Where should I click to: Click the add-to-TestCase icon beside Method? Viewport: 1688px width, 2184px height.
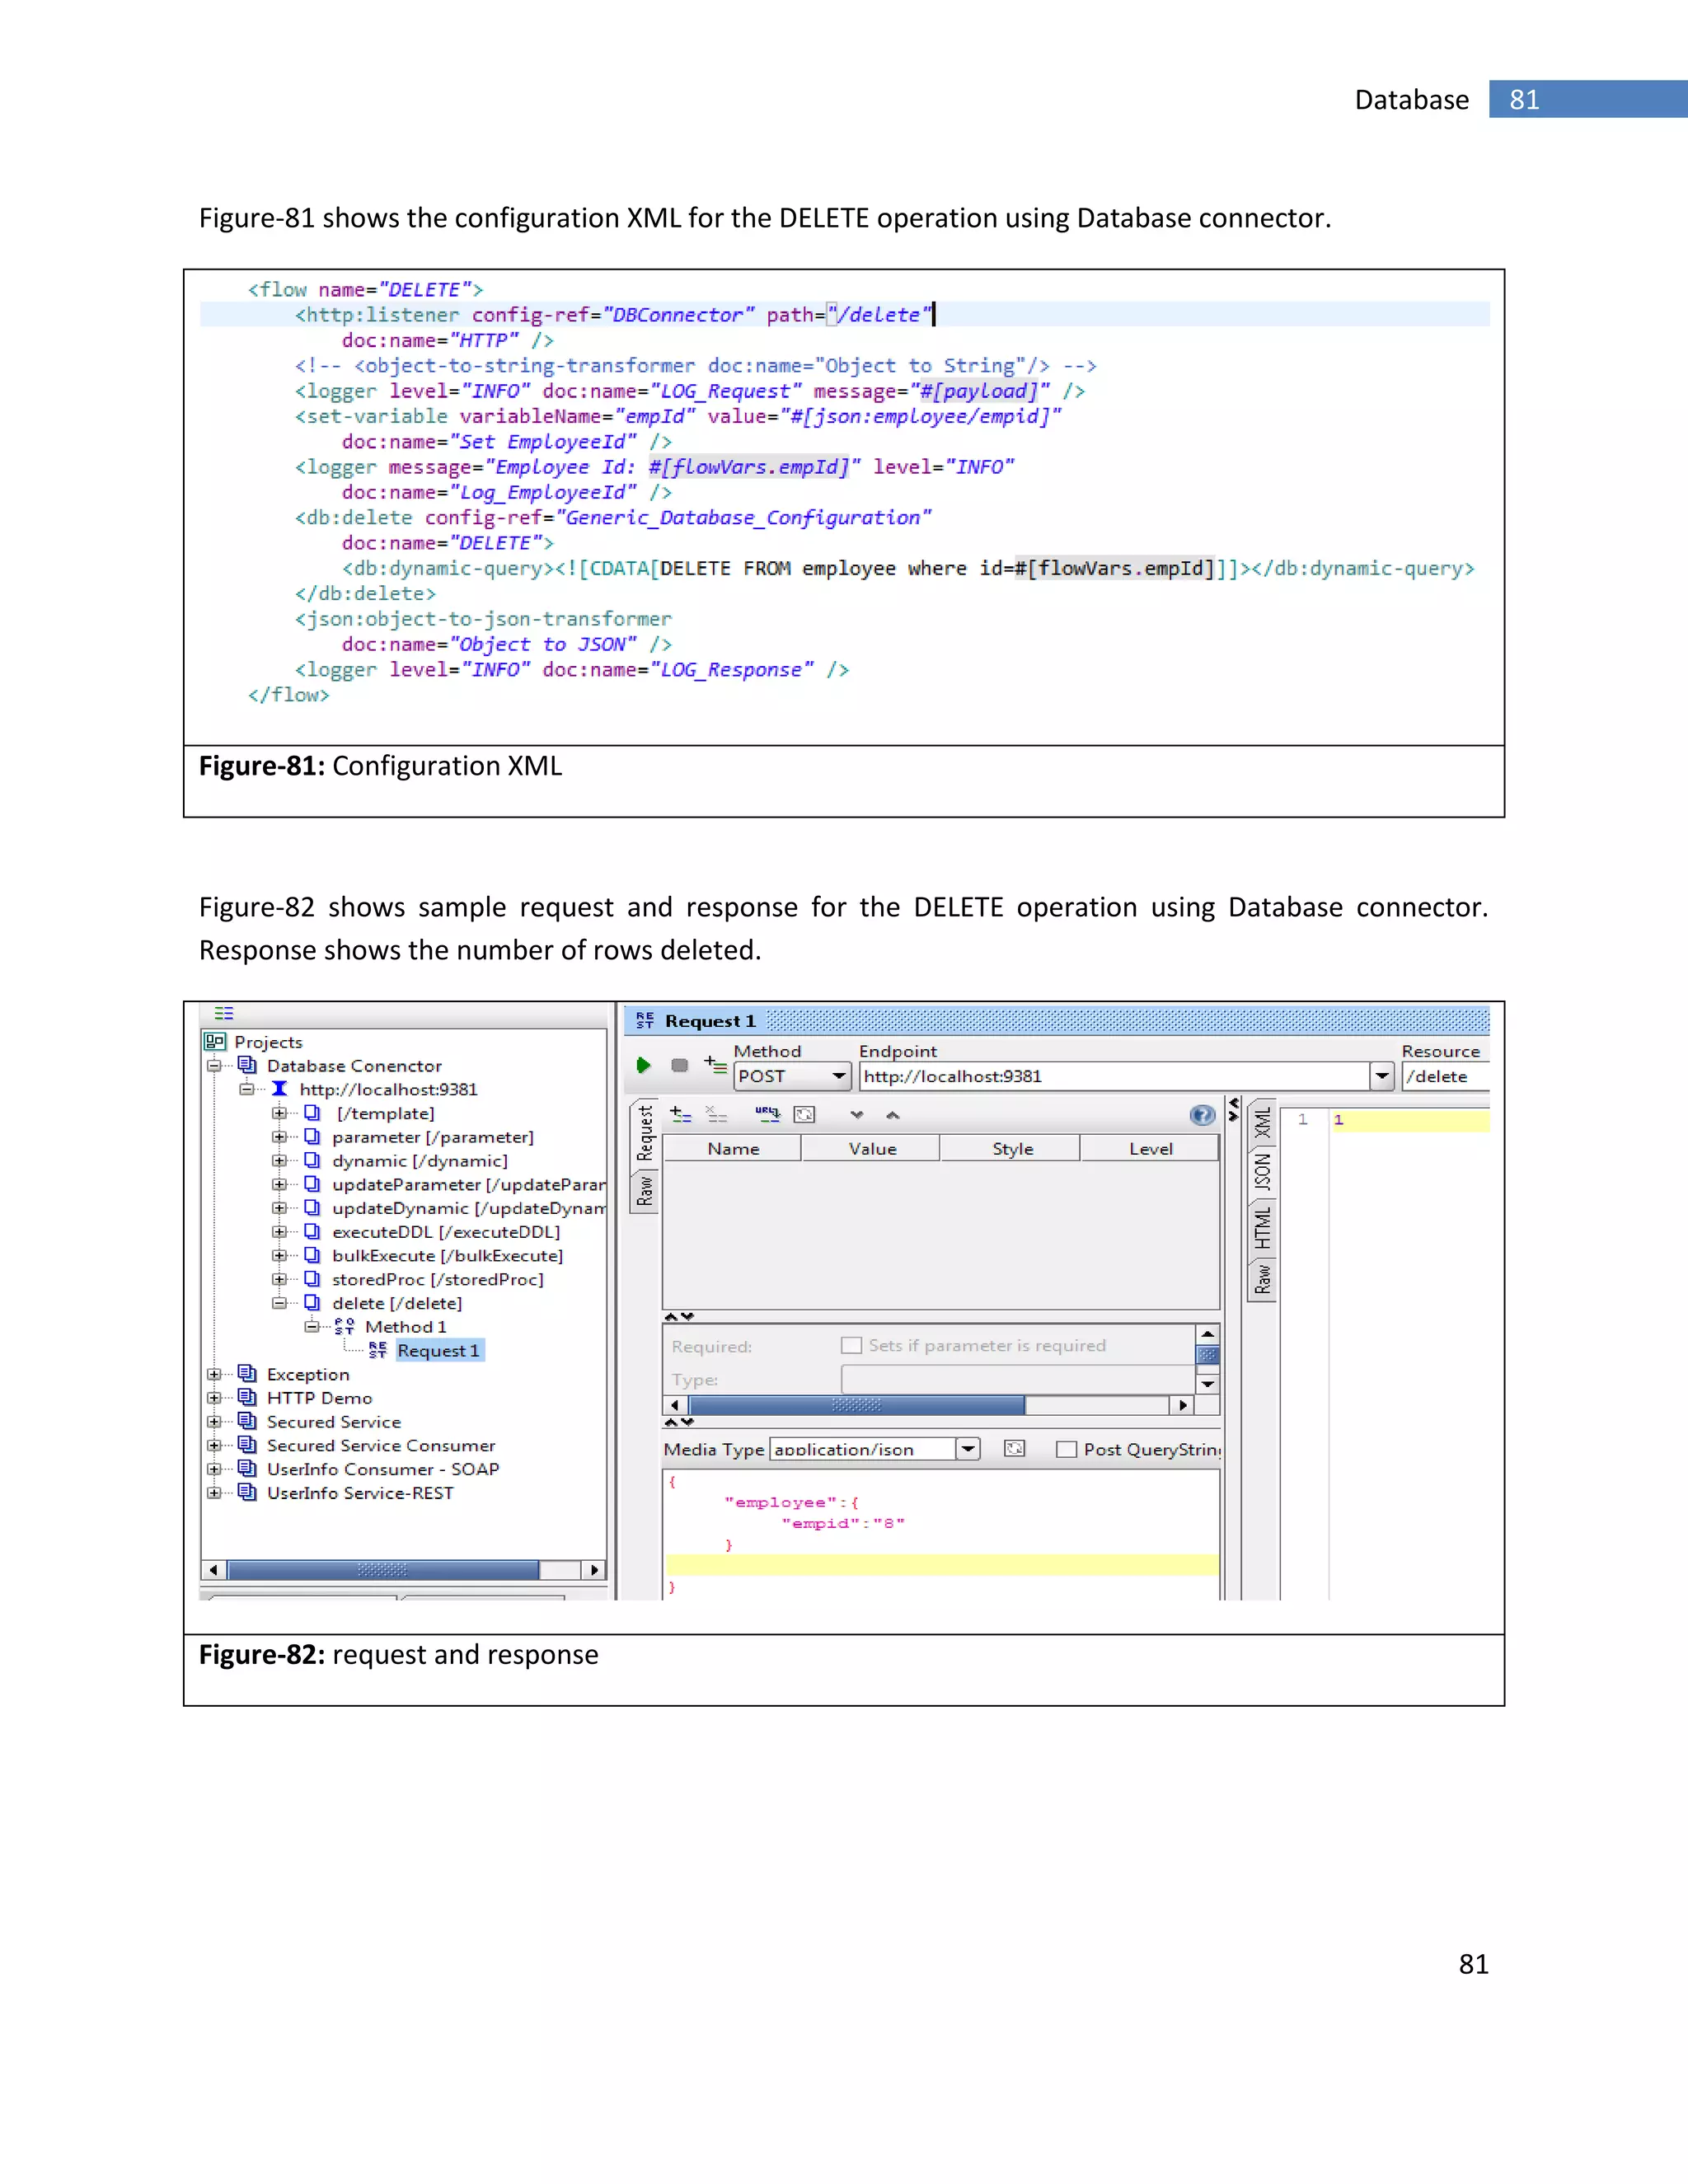coord(715,1065)
